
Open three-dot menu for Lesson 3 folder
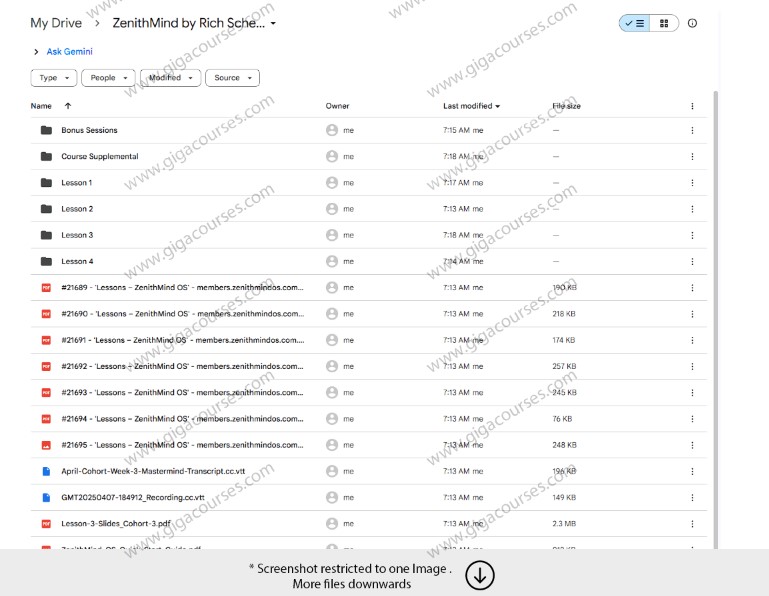coord(692,235)
